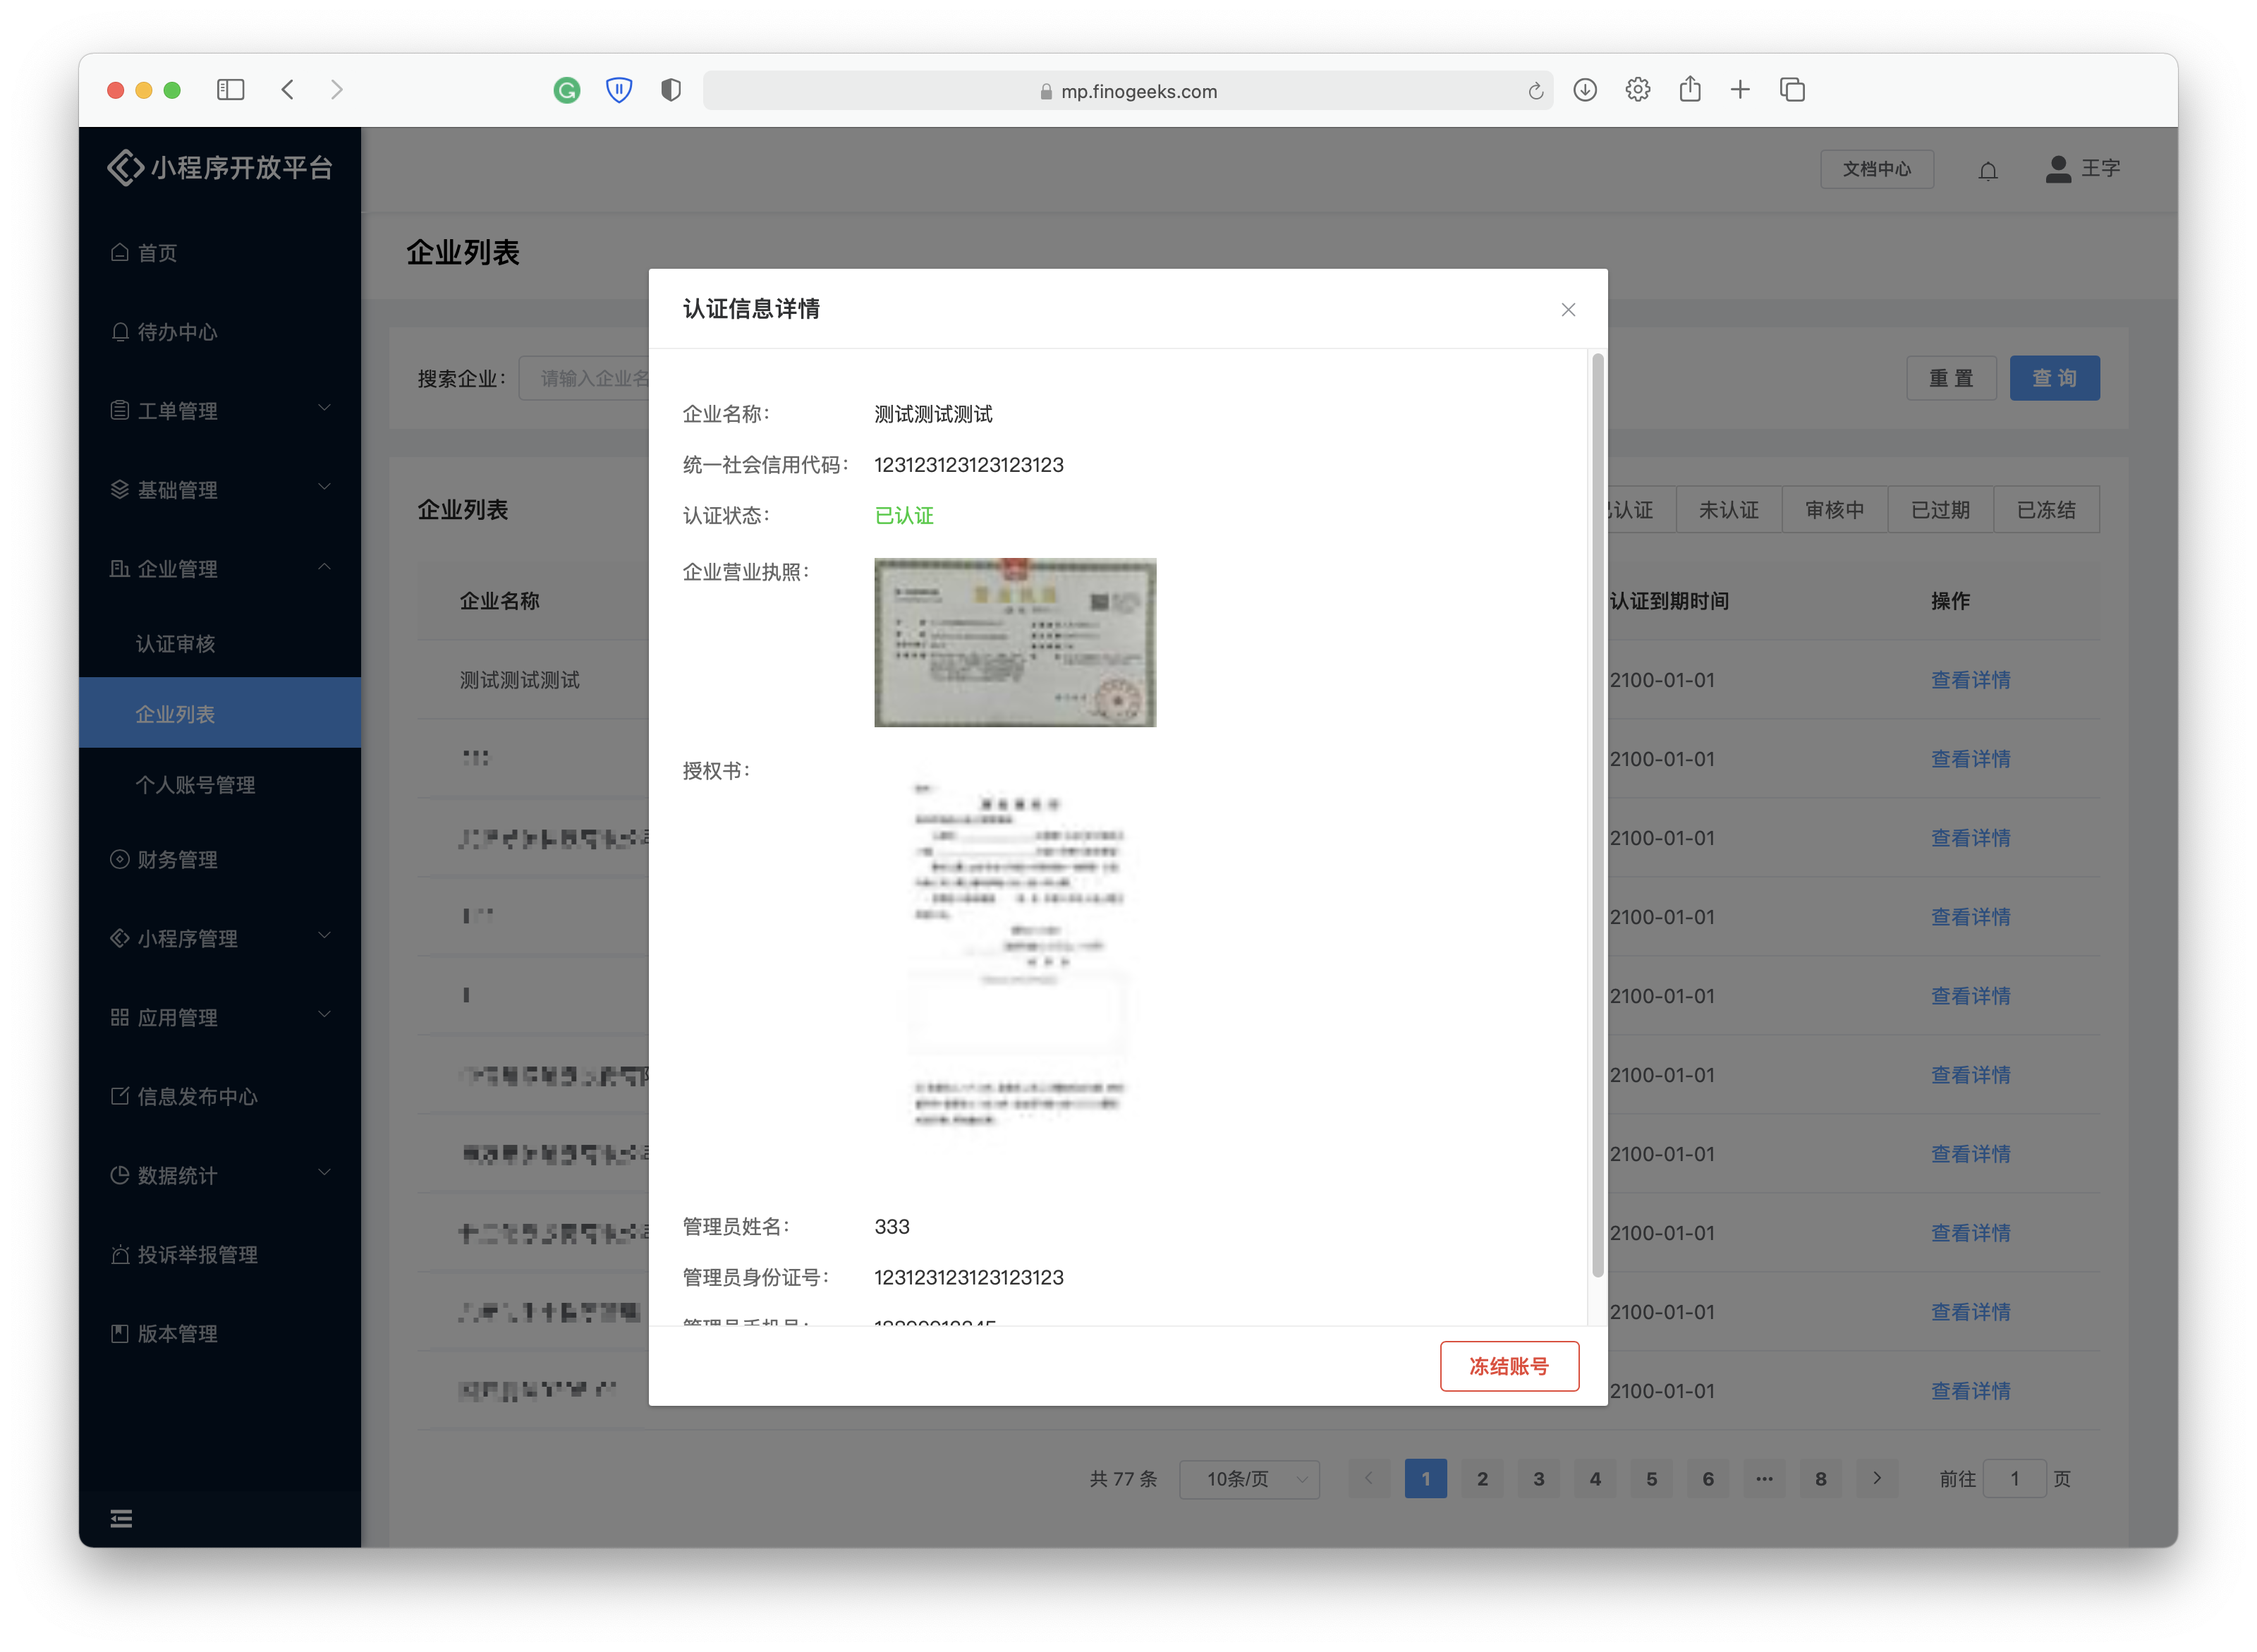The image size is (2257, 1652).
Task: Click Grammarly extension icon
Action: (x=566, y=91)
